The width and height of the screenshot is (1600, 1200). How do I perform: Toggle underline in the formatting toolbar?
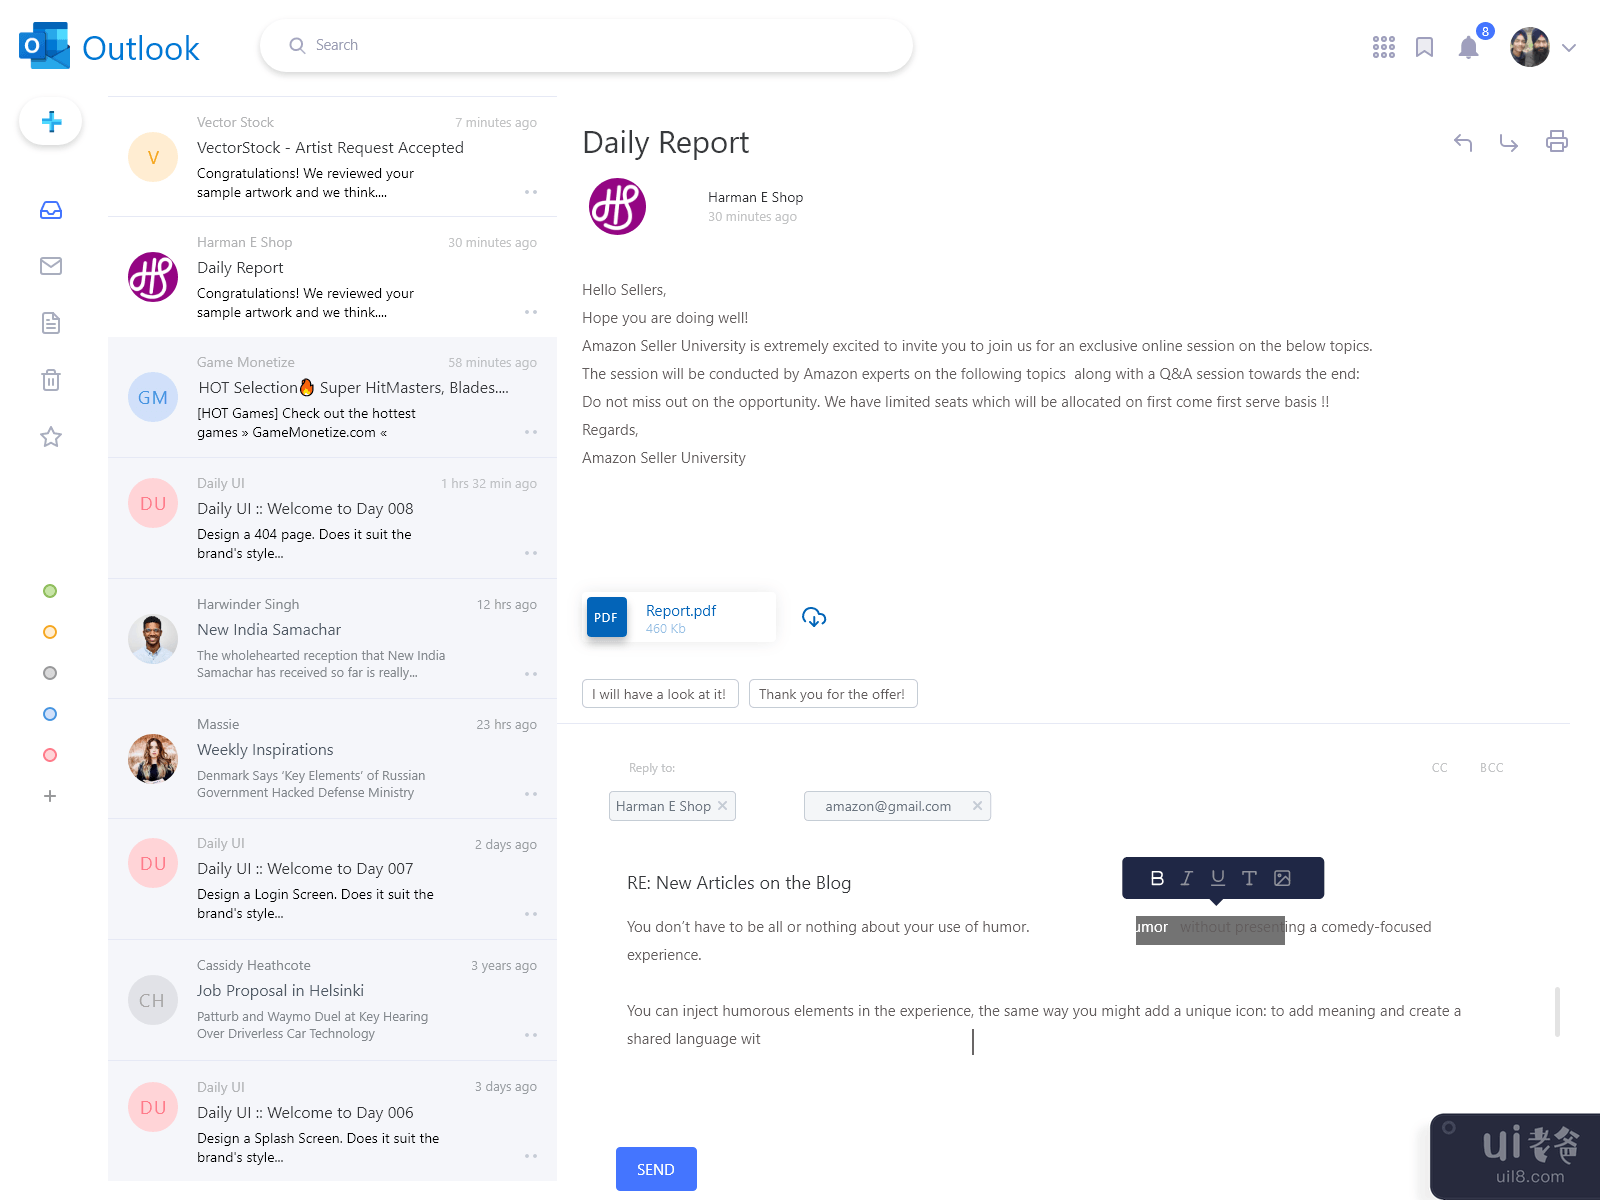coord(1218,878)
